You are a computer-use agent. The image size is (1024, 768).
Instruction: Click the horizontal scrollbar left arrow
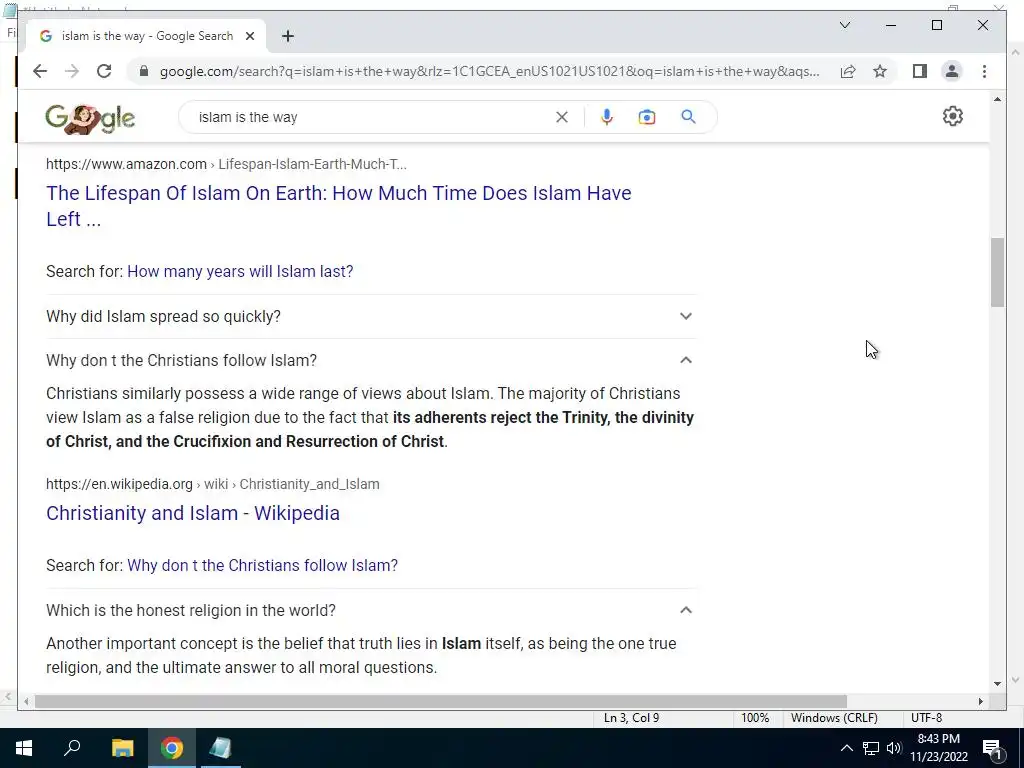coord(26,701)
